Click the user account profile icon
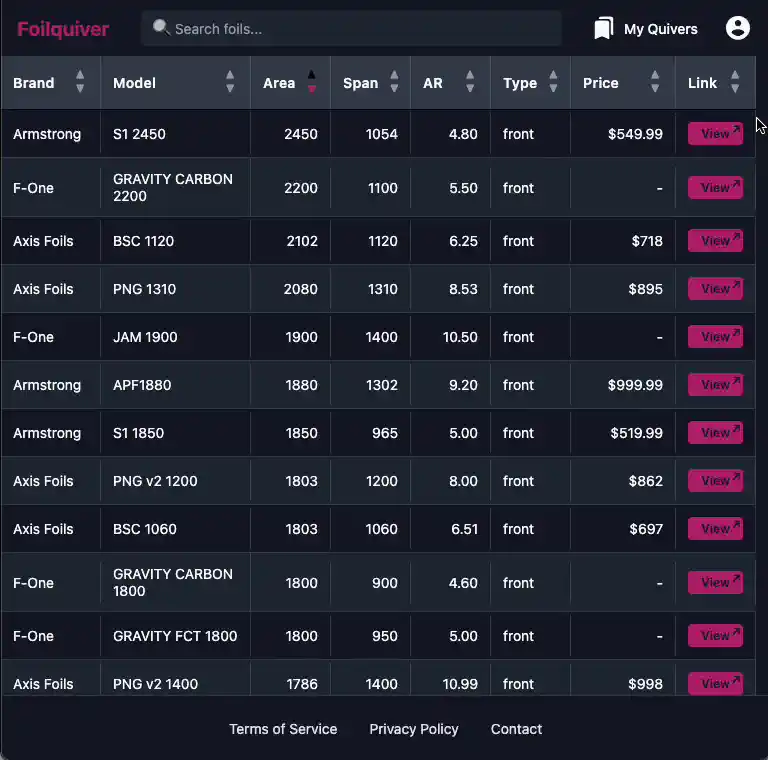This screenshot has width=768, height=760. coord(737,28)
